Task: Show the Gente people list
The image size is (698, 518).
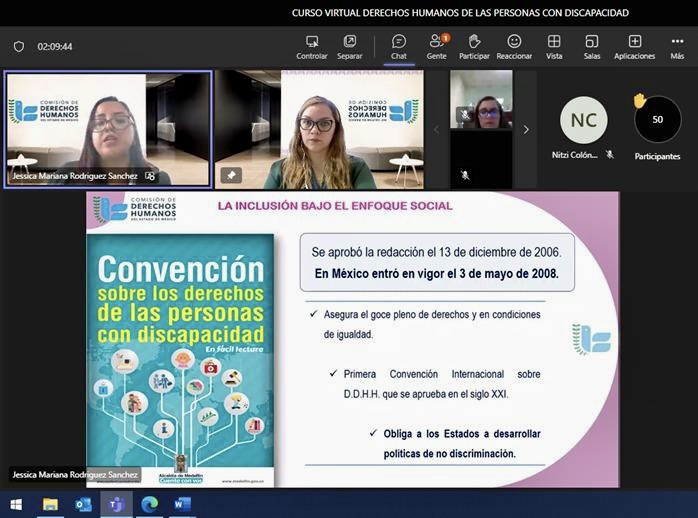Action: [x=436, y=46]
